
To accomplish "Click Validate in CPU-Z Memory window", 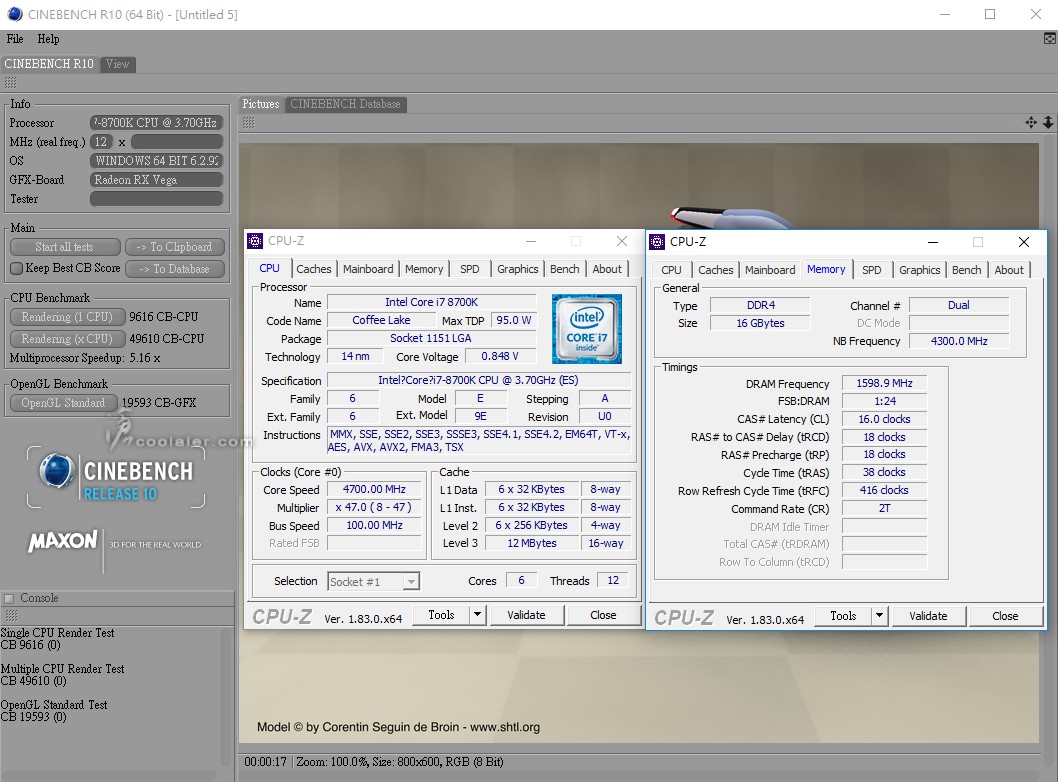I will pyautogui.click(x=928, y=616).
